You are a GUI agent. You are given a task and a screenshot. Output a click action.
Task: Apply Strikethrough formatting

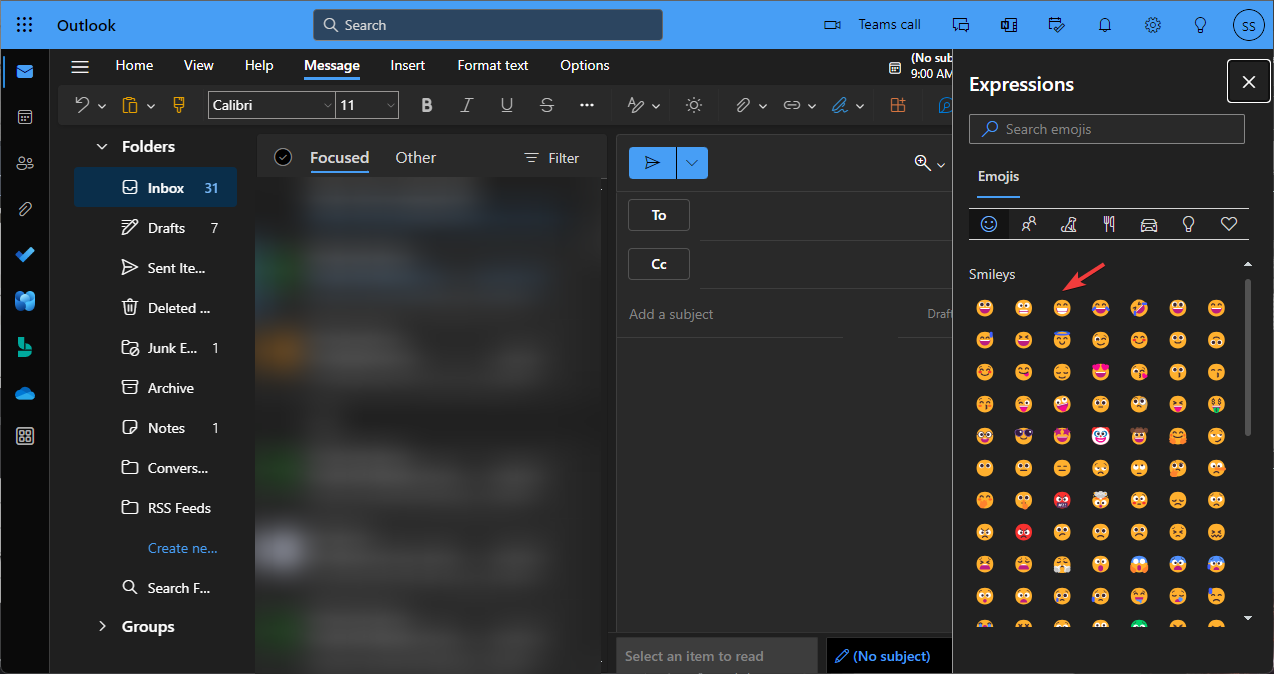pos(546,105)
